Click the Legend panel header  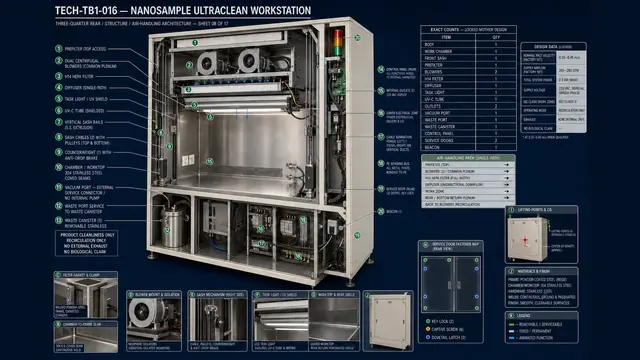[x=542, y=316]
